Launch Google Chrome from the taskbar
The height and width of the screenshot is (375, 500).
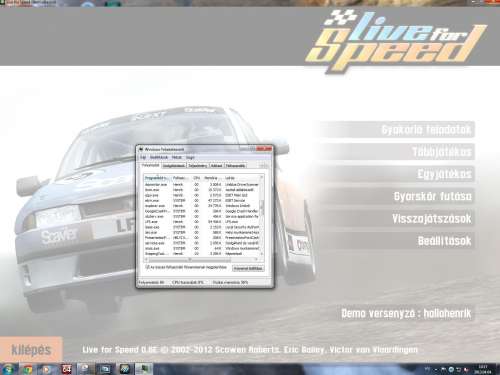point(27,369)
